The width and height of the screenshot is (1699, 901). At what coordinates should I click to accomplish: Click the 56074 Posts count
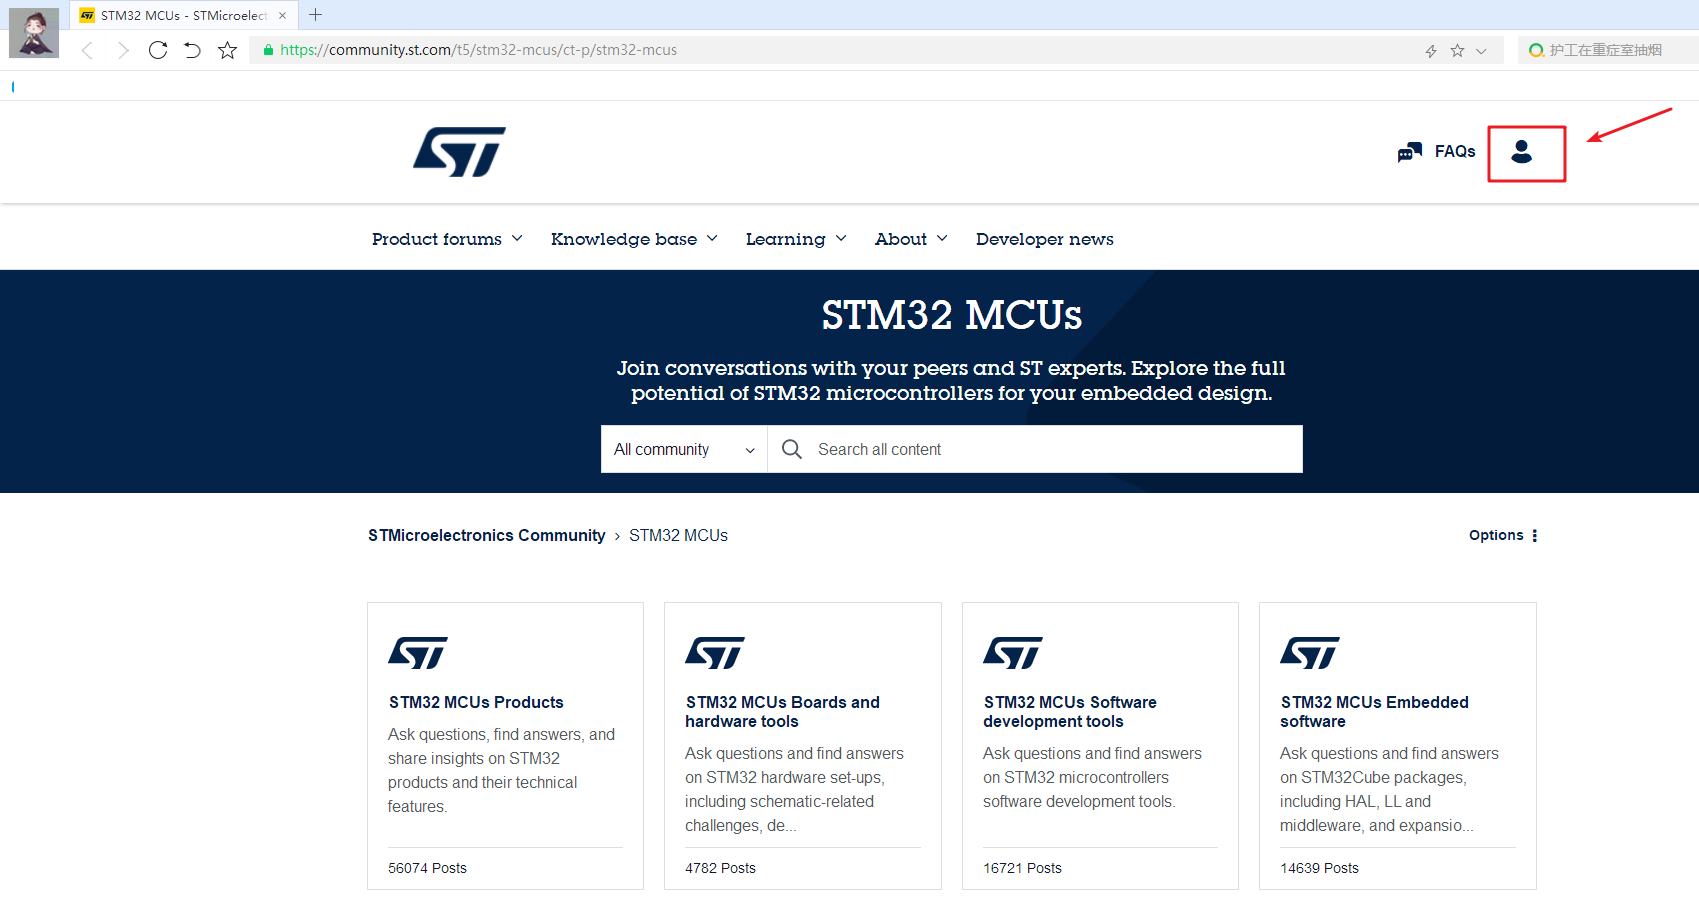[427, 868]
